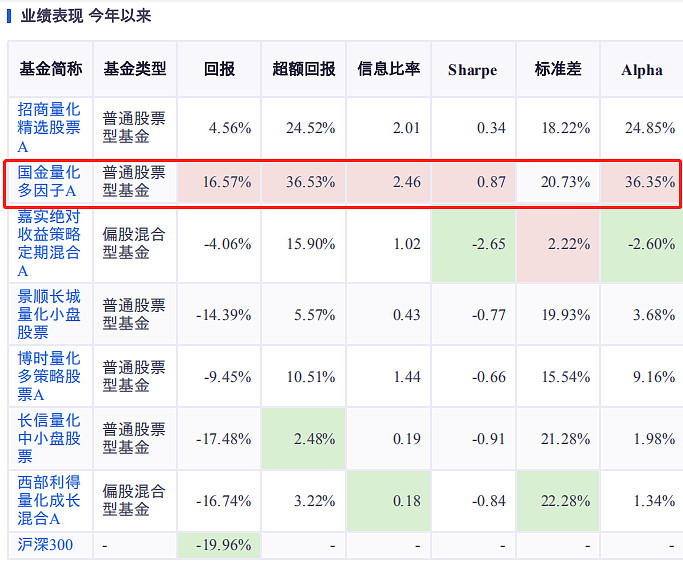The image size is (683, 564).
Task: Open the 博时量化多策略股票A fund link
Action: tap(49, 376)
